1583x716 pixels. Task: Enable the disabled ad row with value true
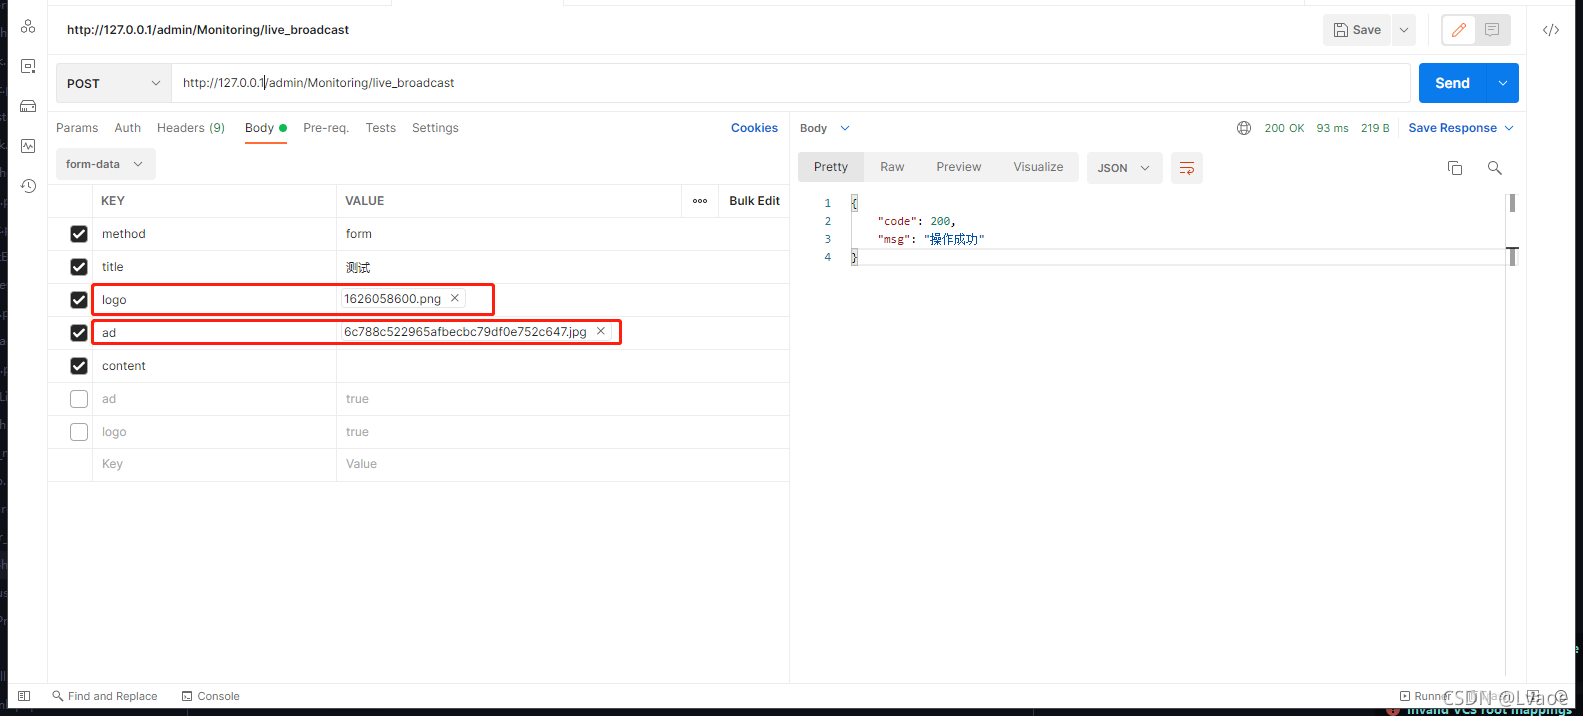pyautogui.click(x=79, y=399)
